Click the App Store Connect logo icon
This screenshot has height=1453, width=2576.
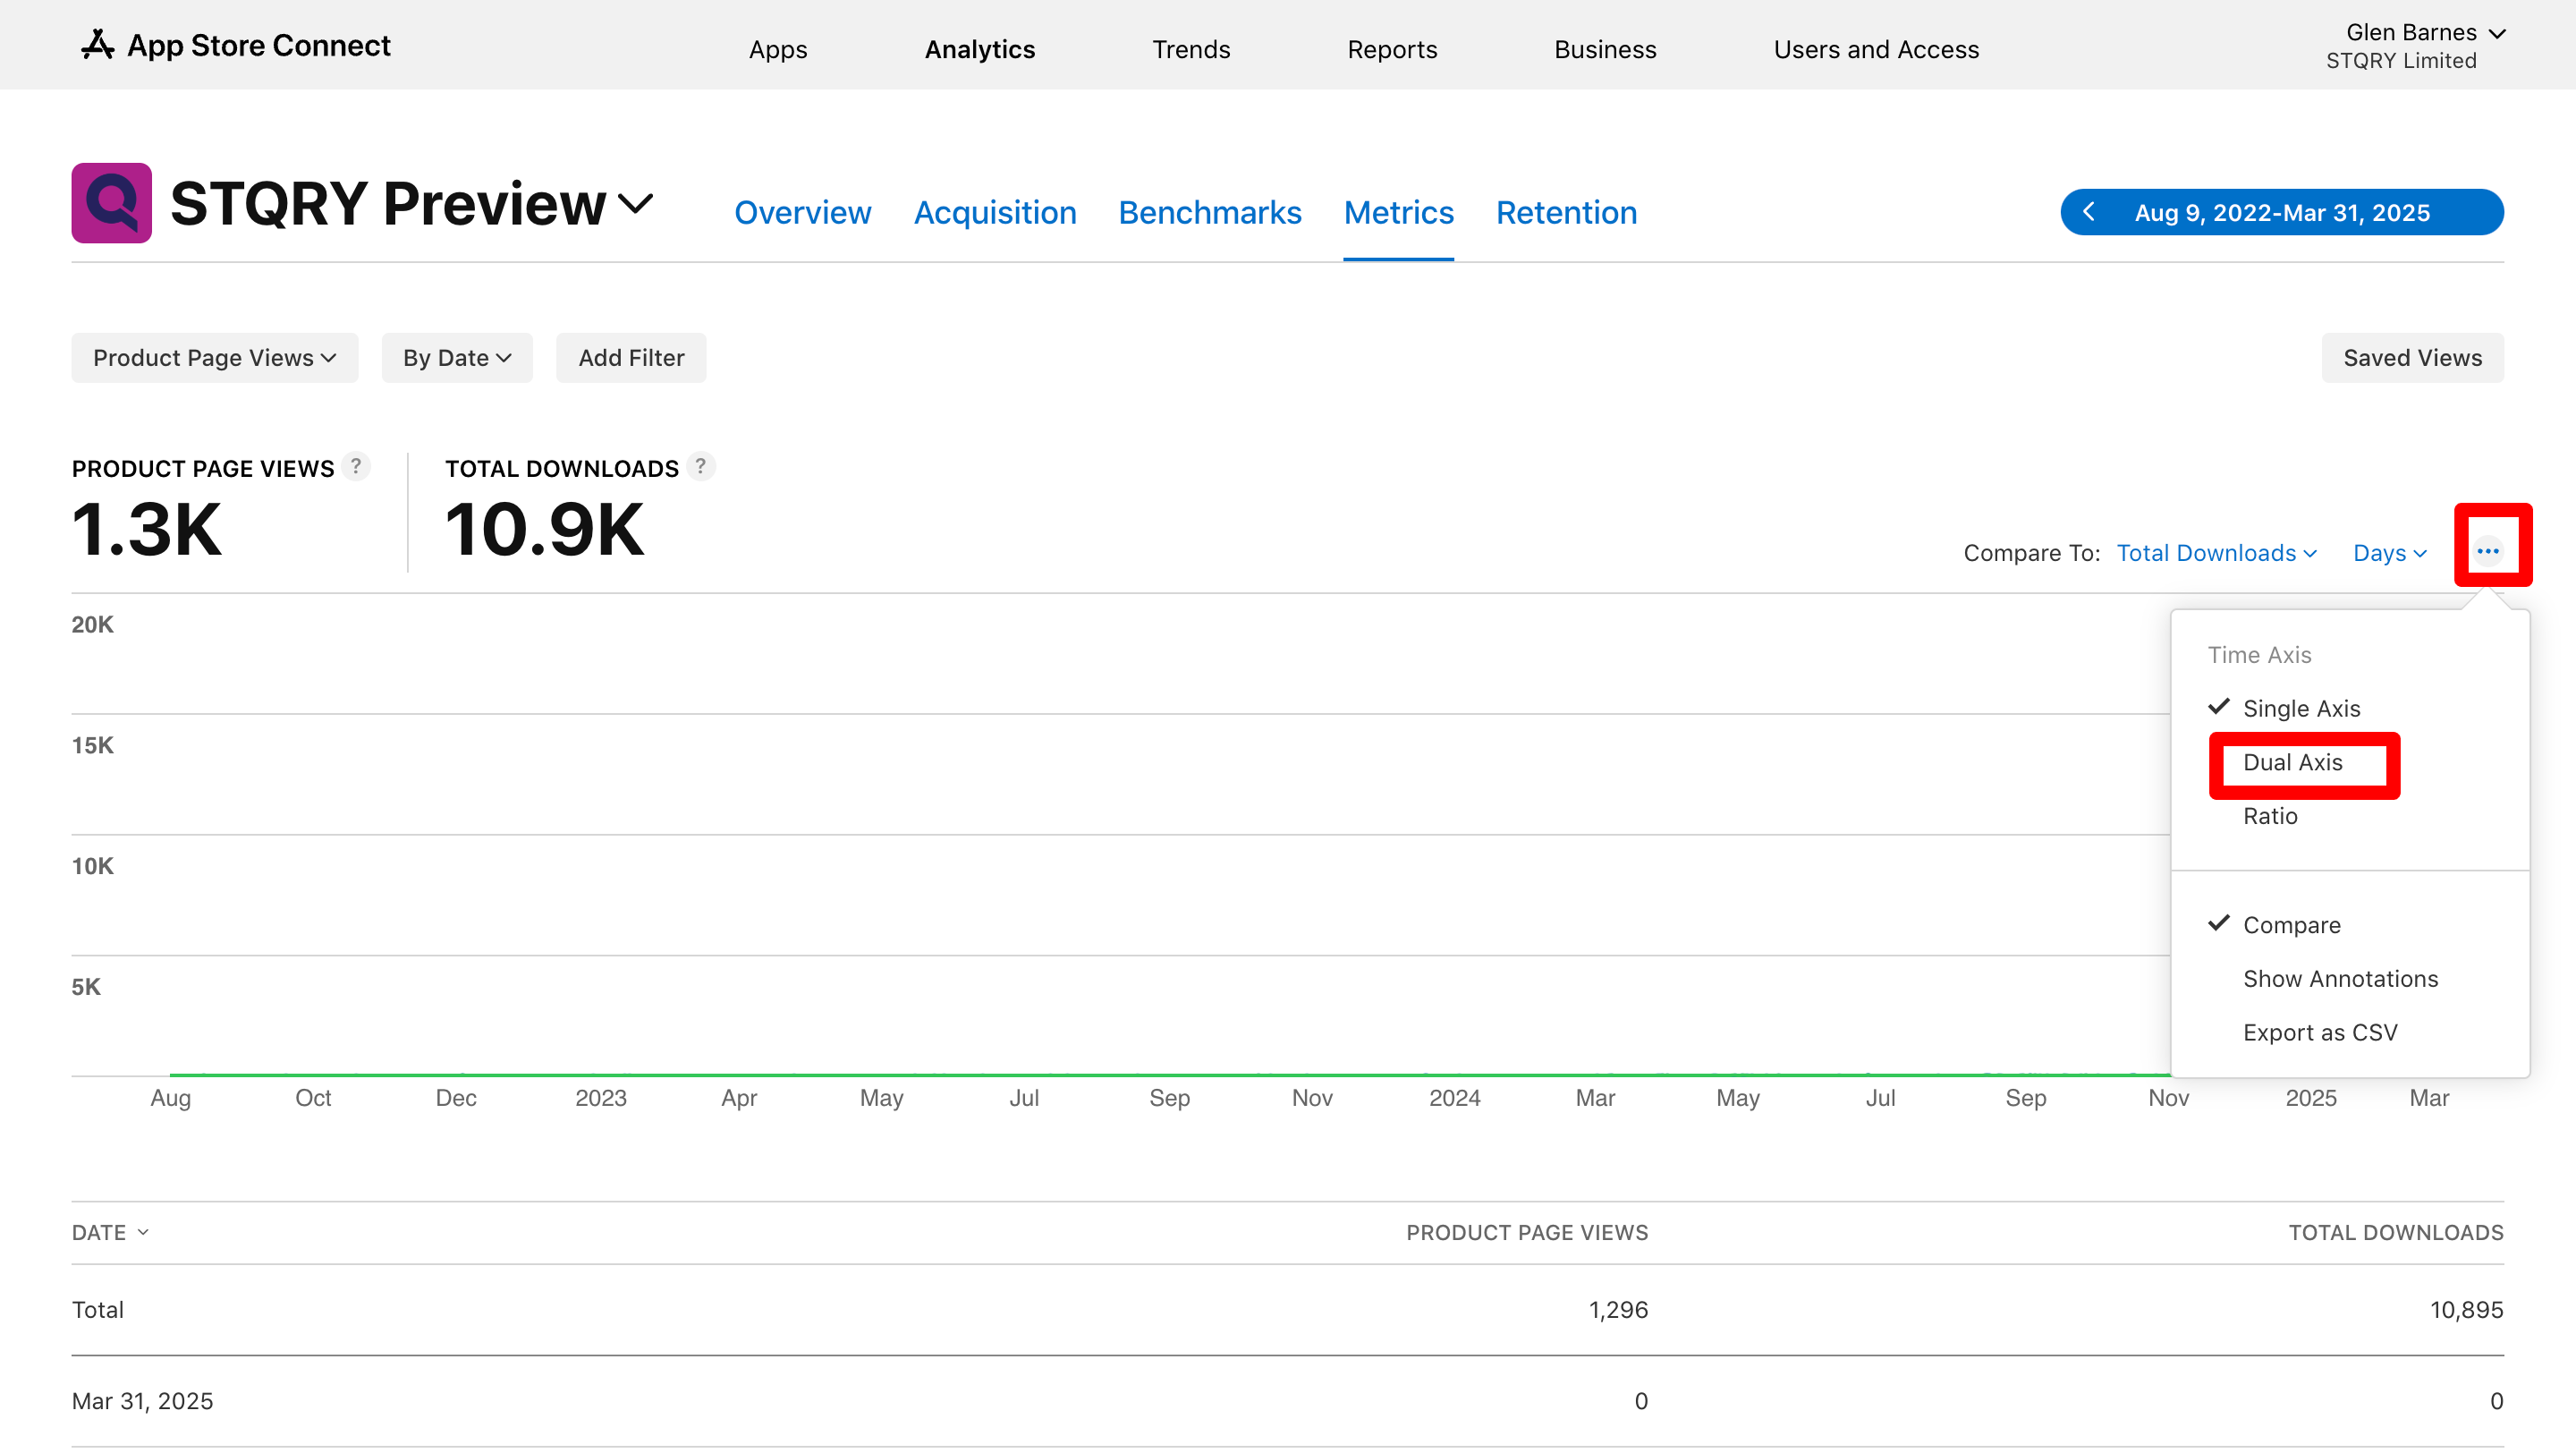[x=97, y=45]
